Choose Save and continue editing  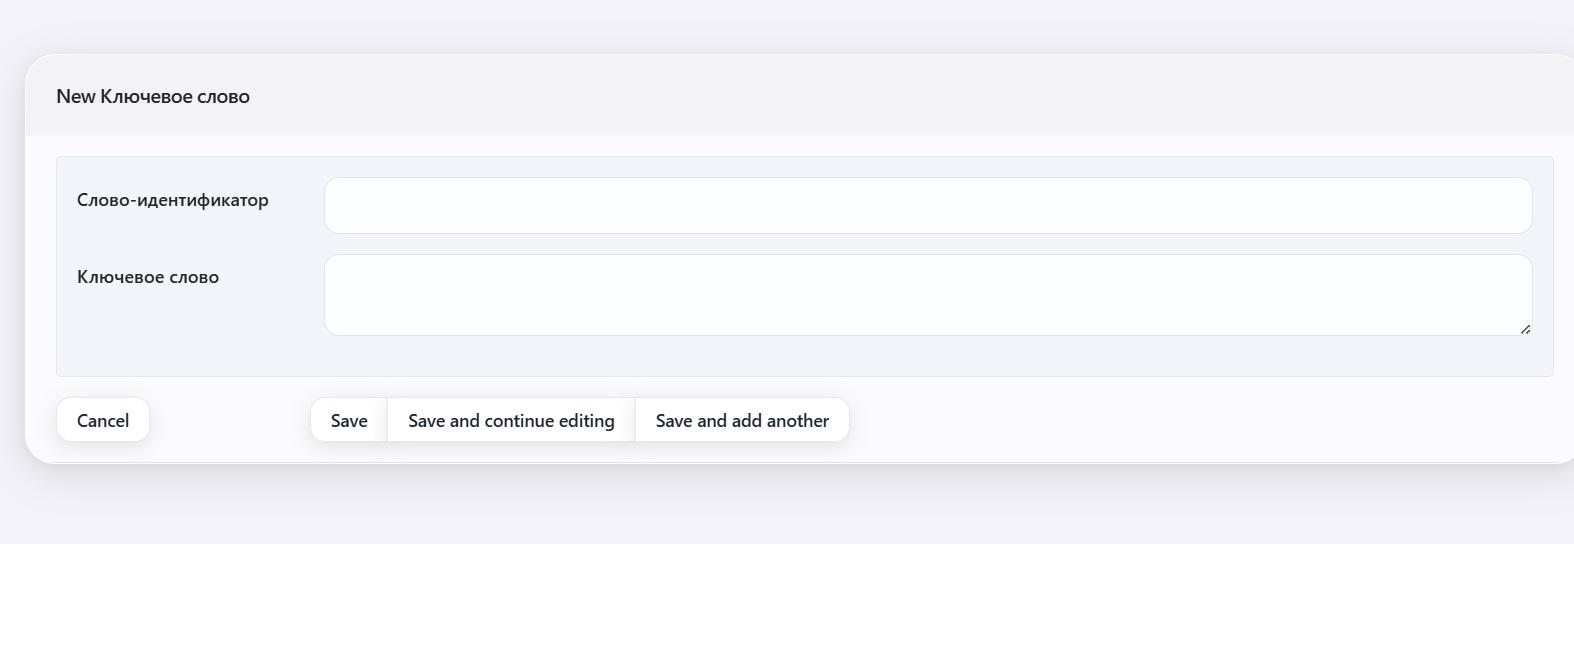point(511,420)
